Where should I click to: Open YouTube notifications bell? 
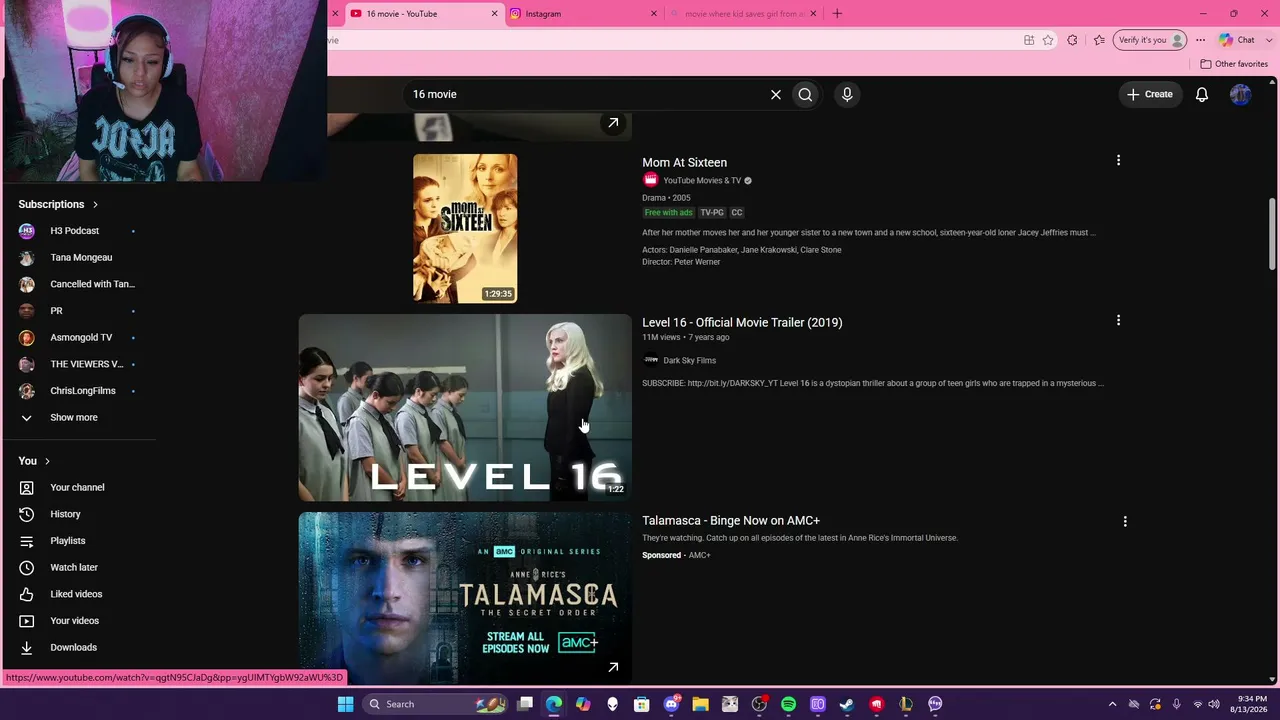[x=1202, y=94]
